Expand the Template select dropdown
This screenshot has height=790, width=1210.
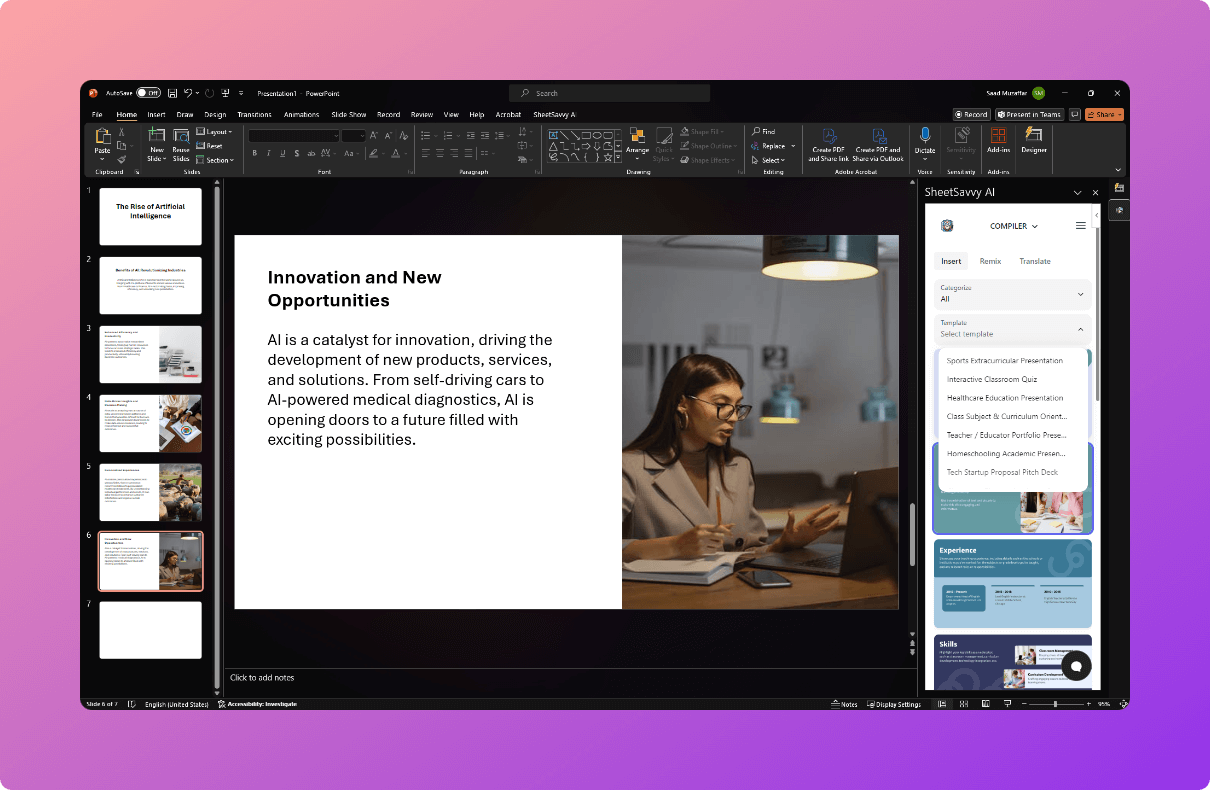[1012, 330]
